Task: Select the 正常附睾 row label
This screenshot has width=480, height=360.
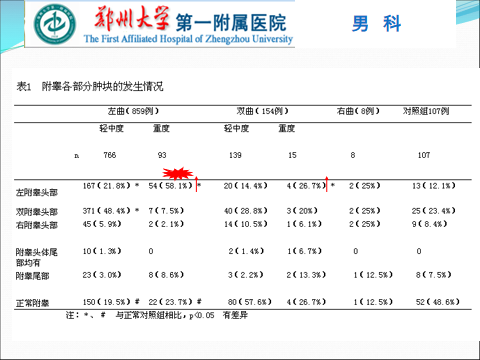Action: click(33, 303)
